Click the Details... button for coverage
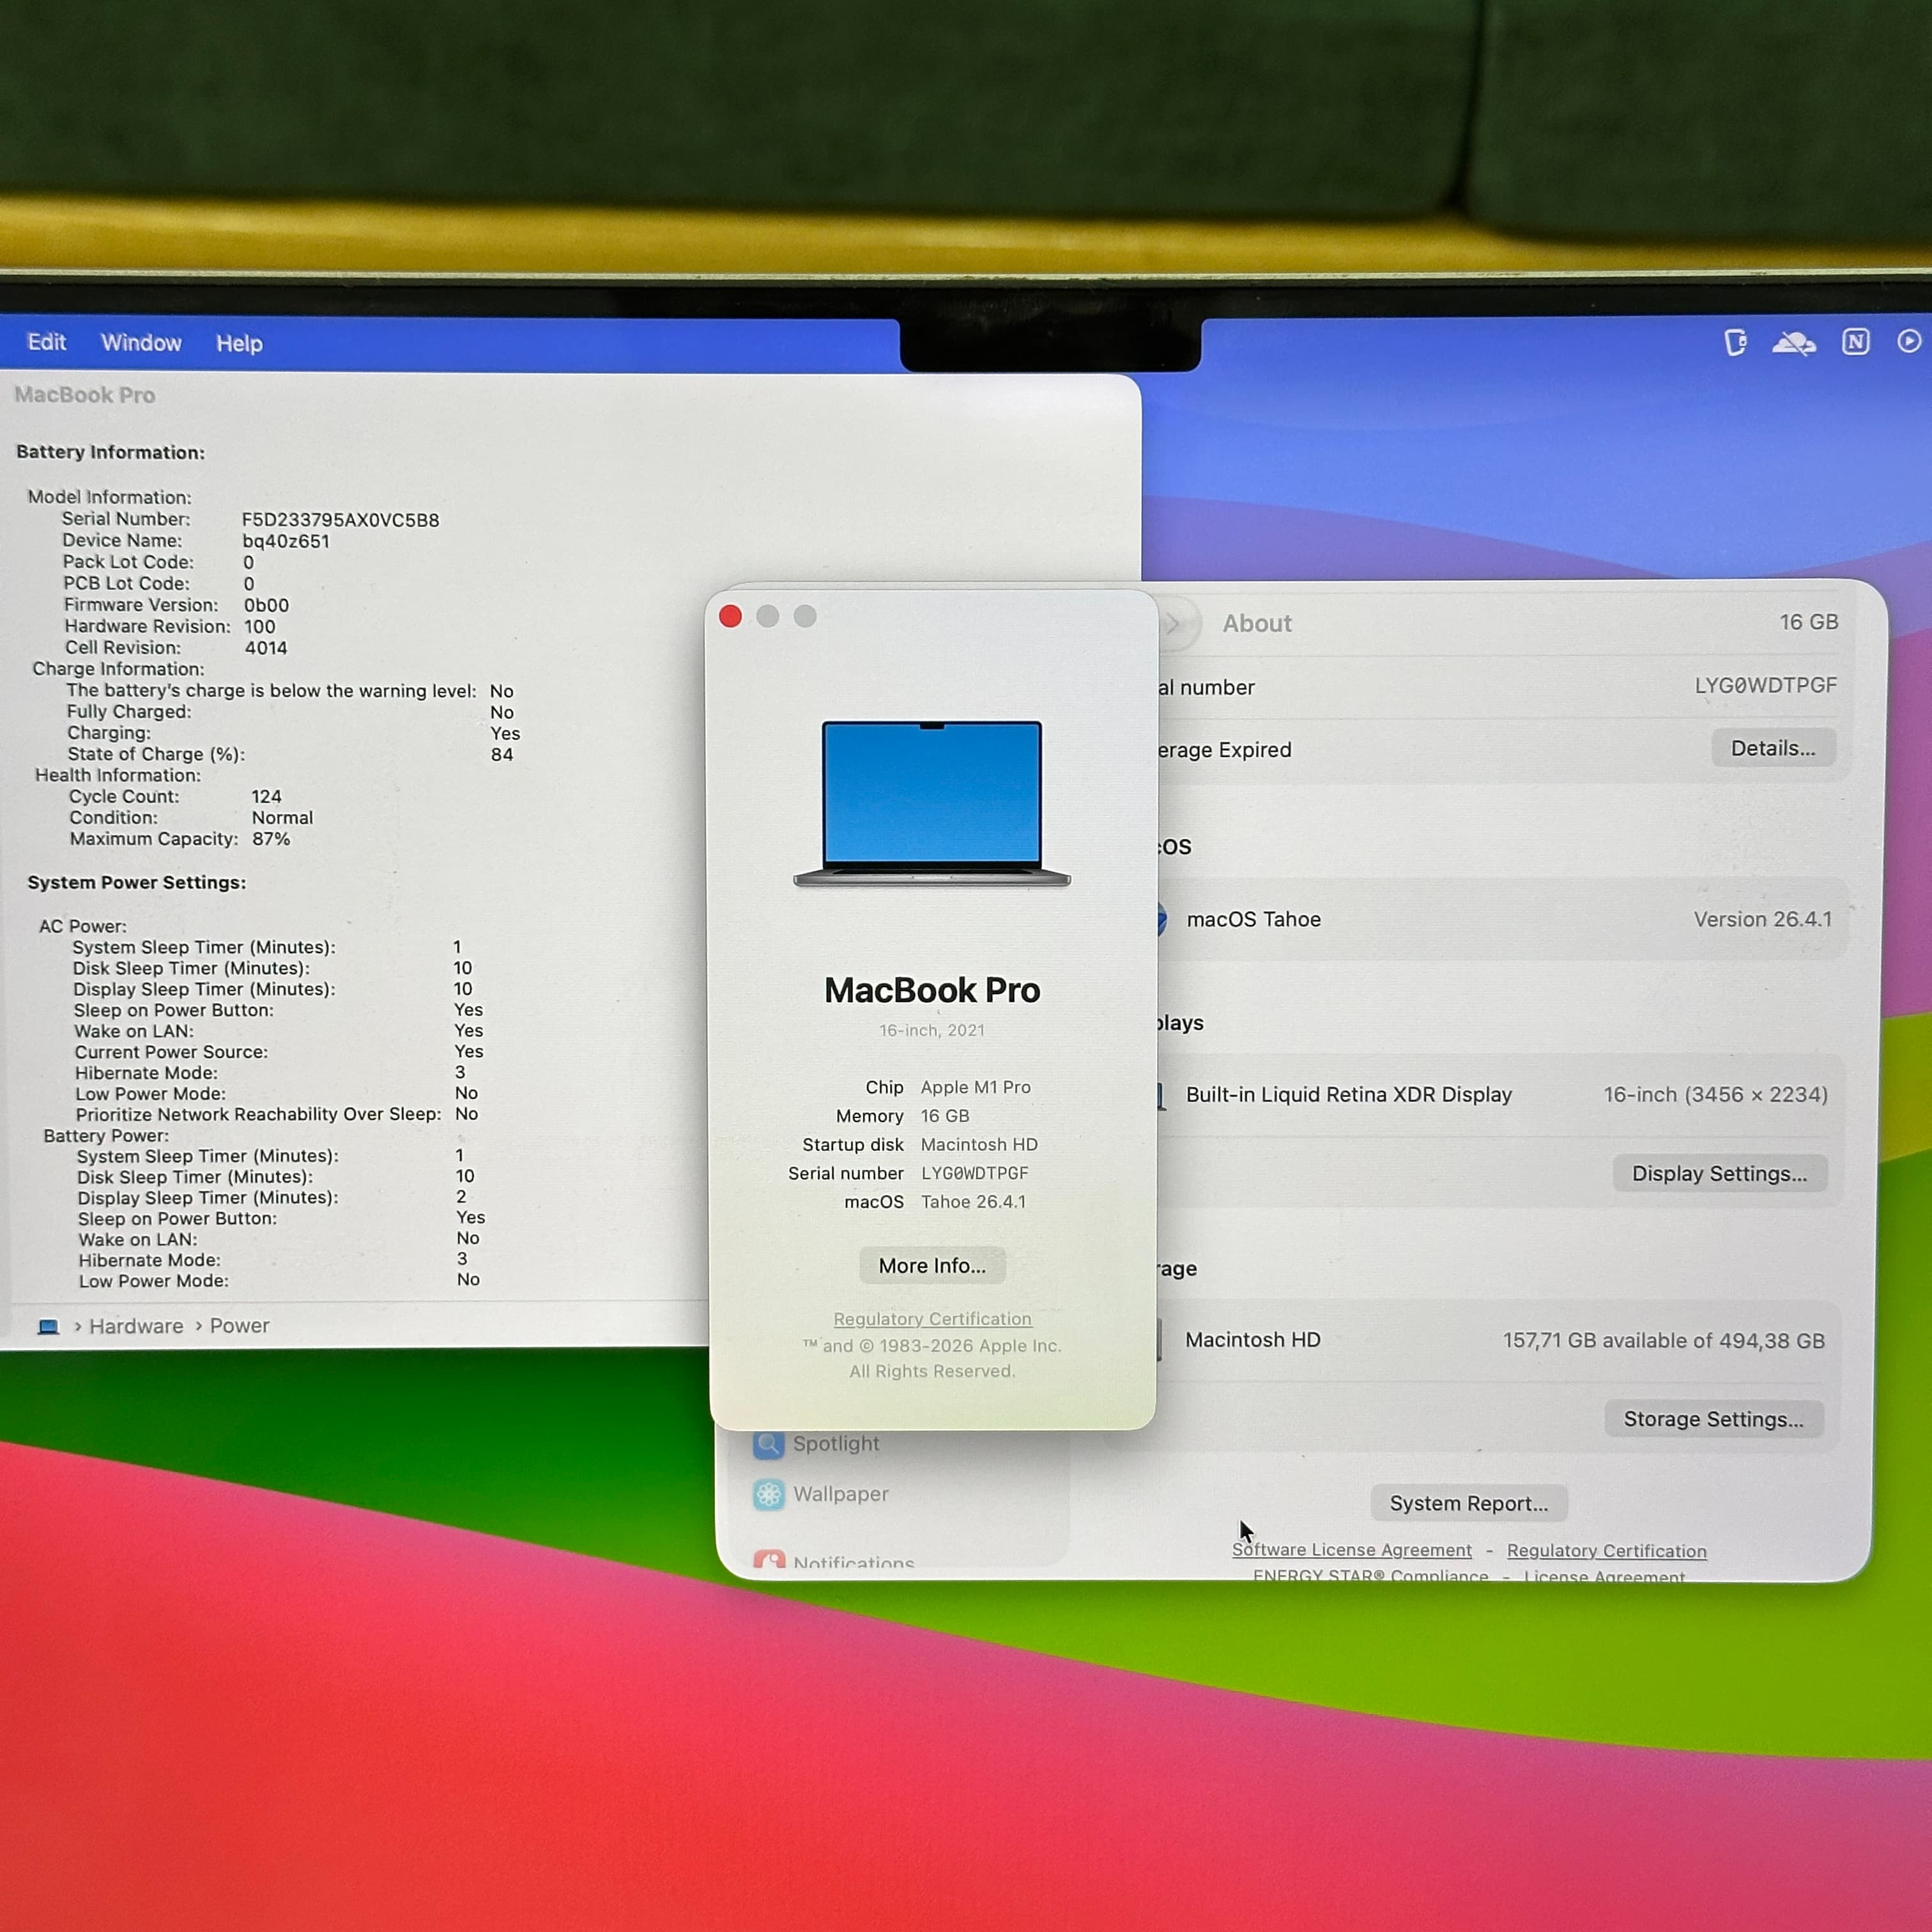The image size is (1932, 1932). click(1772, 748)
